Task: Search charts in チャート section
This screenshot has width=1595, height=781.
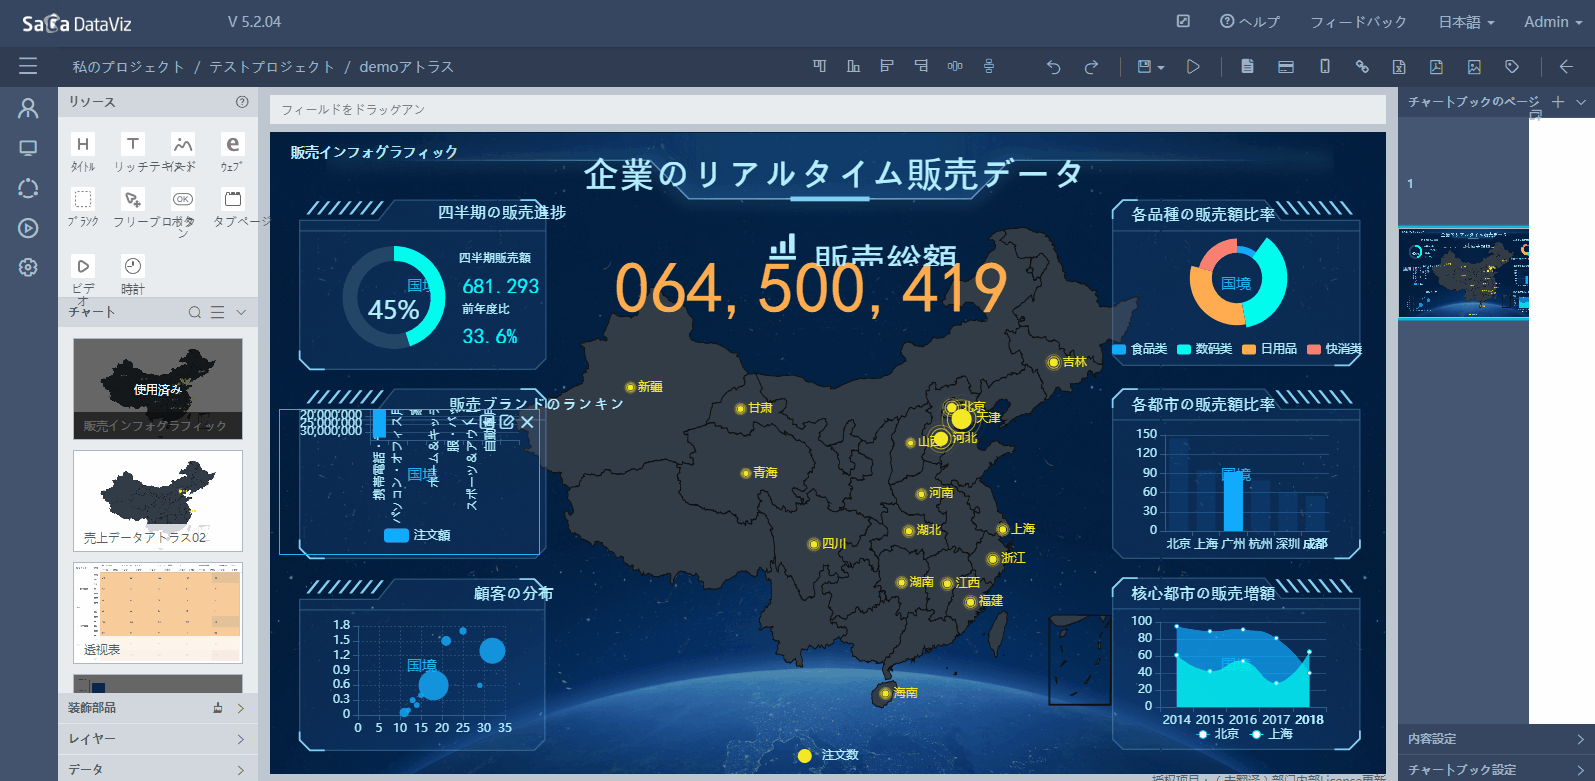Action: (195, 312)
